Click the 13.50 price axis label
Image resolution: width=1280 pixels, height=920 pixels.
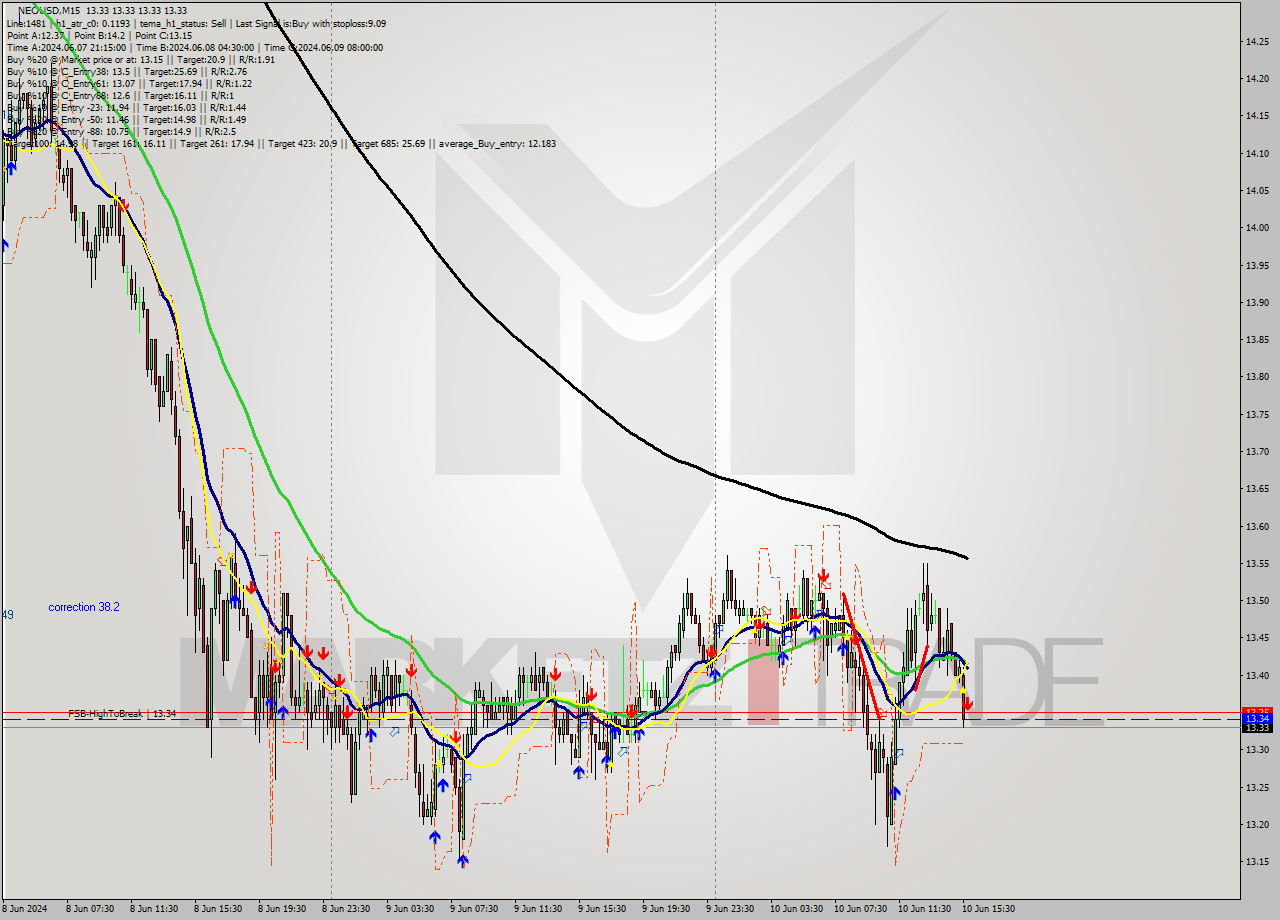tap(1258, 601)
